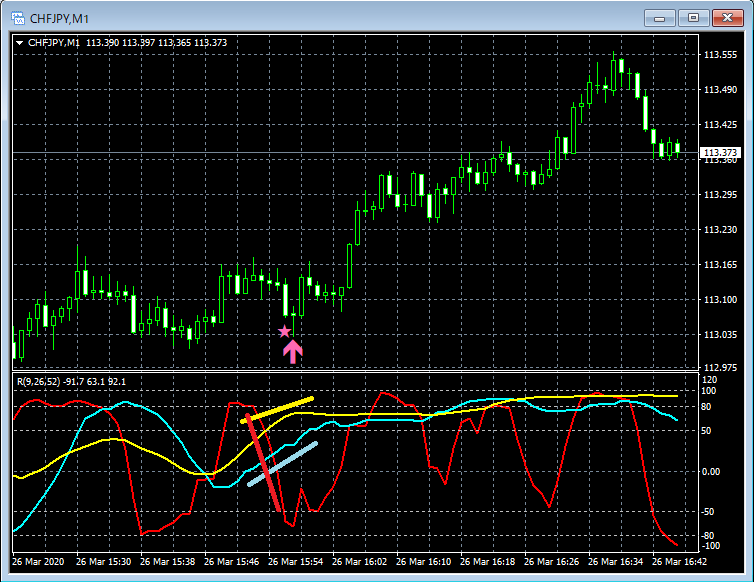Click the 26 Mar 15:54 time label
Screen dimensions: 754x582
pyautogui.click(x=295, y=561)
